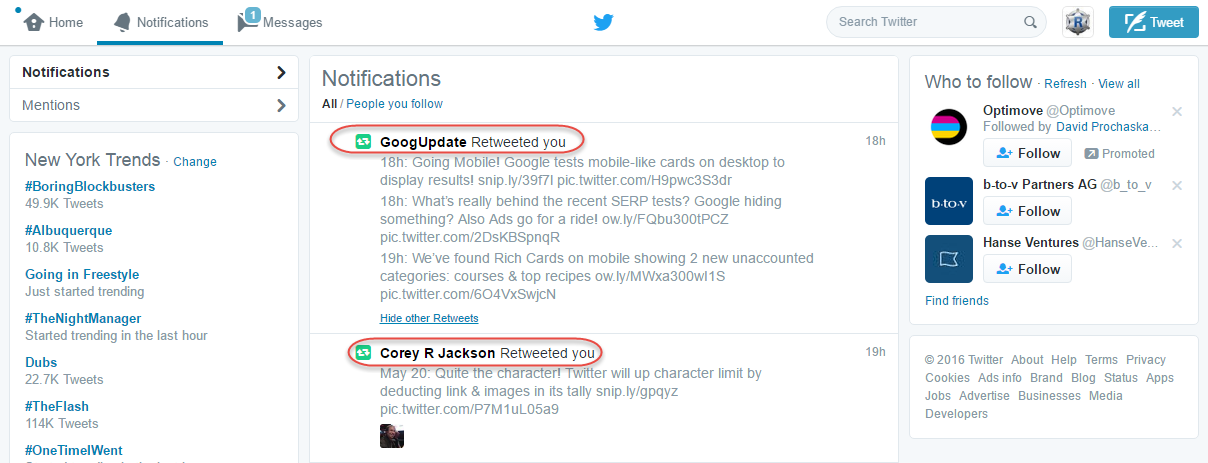
Task: Dismiss the b-to-v Partners suggestion
Action: click(1177, 185)
